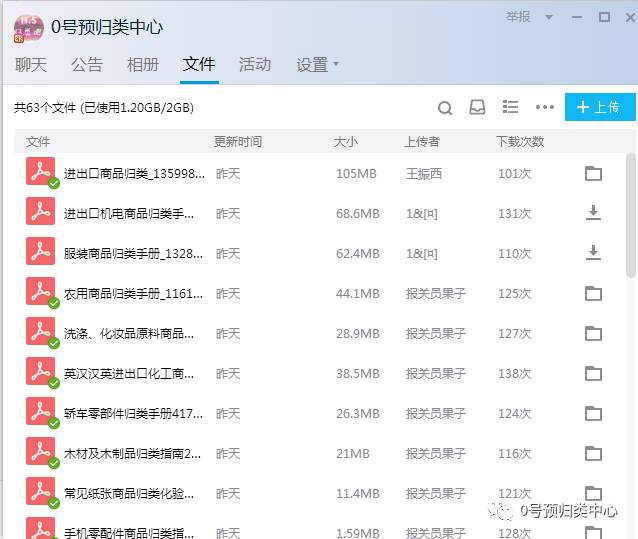Open folder for 进出口商品归类_135998 file

593,173
